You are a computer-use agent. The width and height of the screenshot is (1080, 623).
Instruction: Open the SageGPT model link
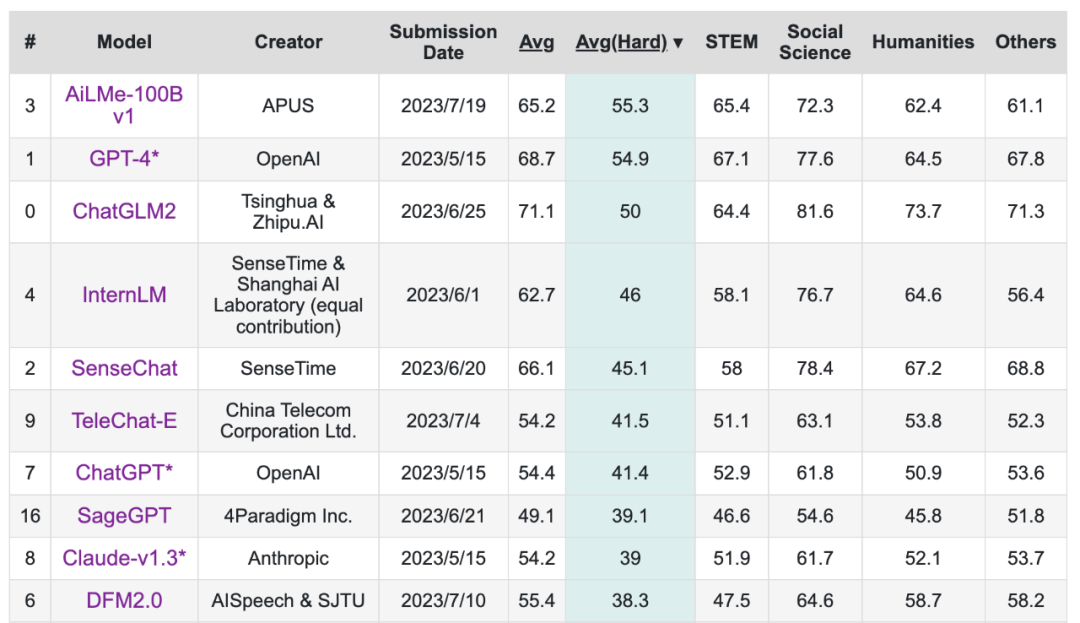point(124,515)
